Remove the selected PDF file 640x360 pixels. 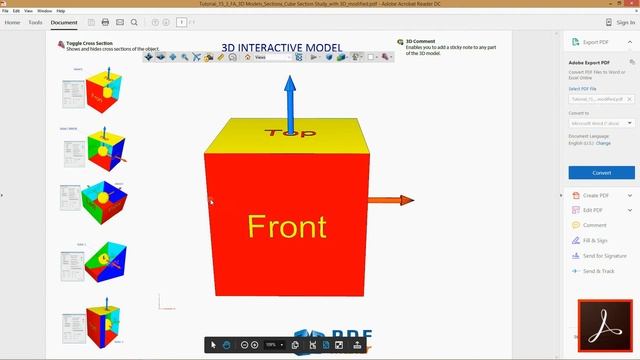pyautogui.click(x=629, y=99)
